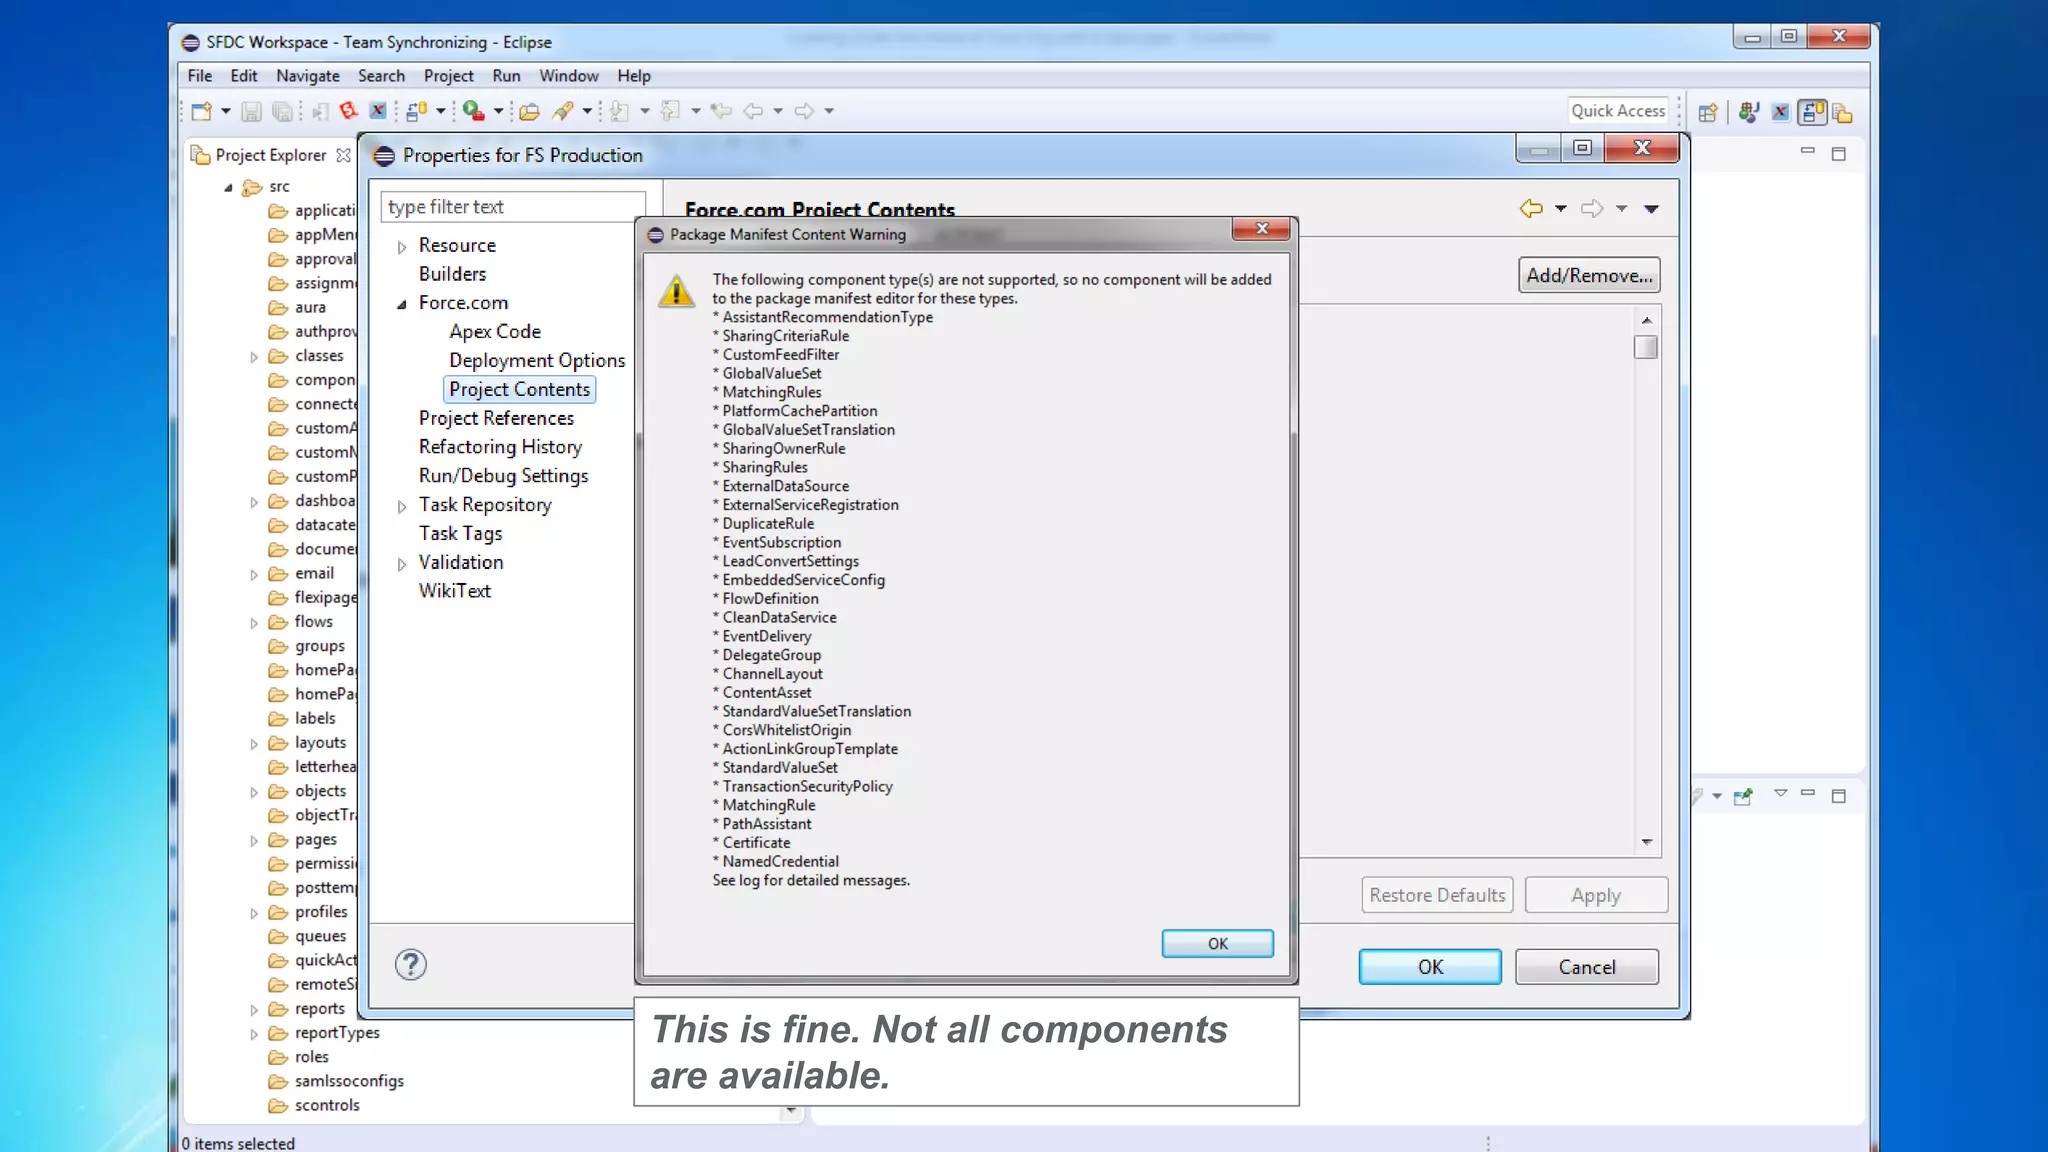Open the Synchronize dropdown arrow
Viewport: 2048px width, 1152px height.
click(440, 111)
